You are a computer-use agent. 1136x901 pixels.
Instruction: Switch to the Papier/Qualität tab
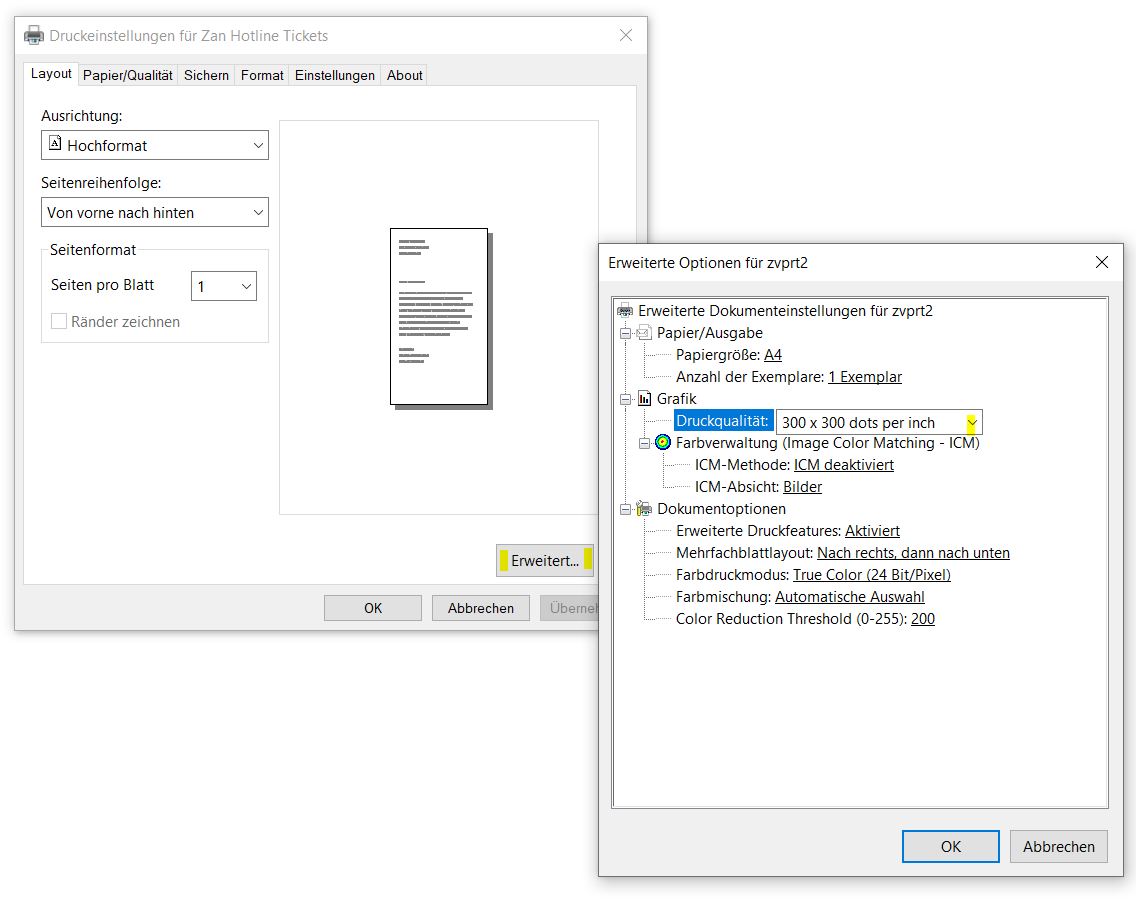point(128,75)
